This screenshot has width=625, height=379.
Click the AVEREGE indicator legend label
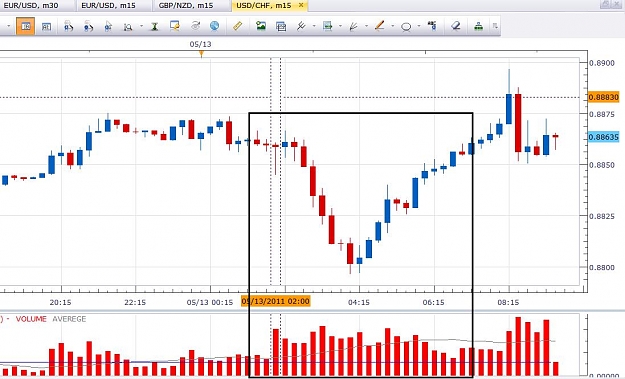tap(69, 319)
